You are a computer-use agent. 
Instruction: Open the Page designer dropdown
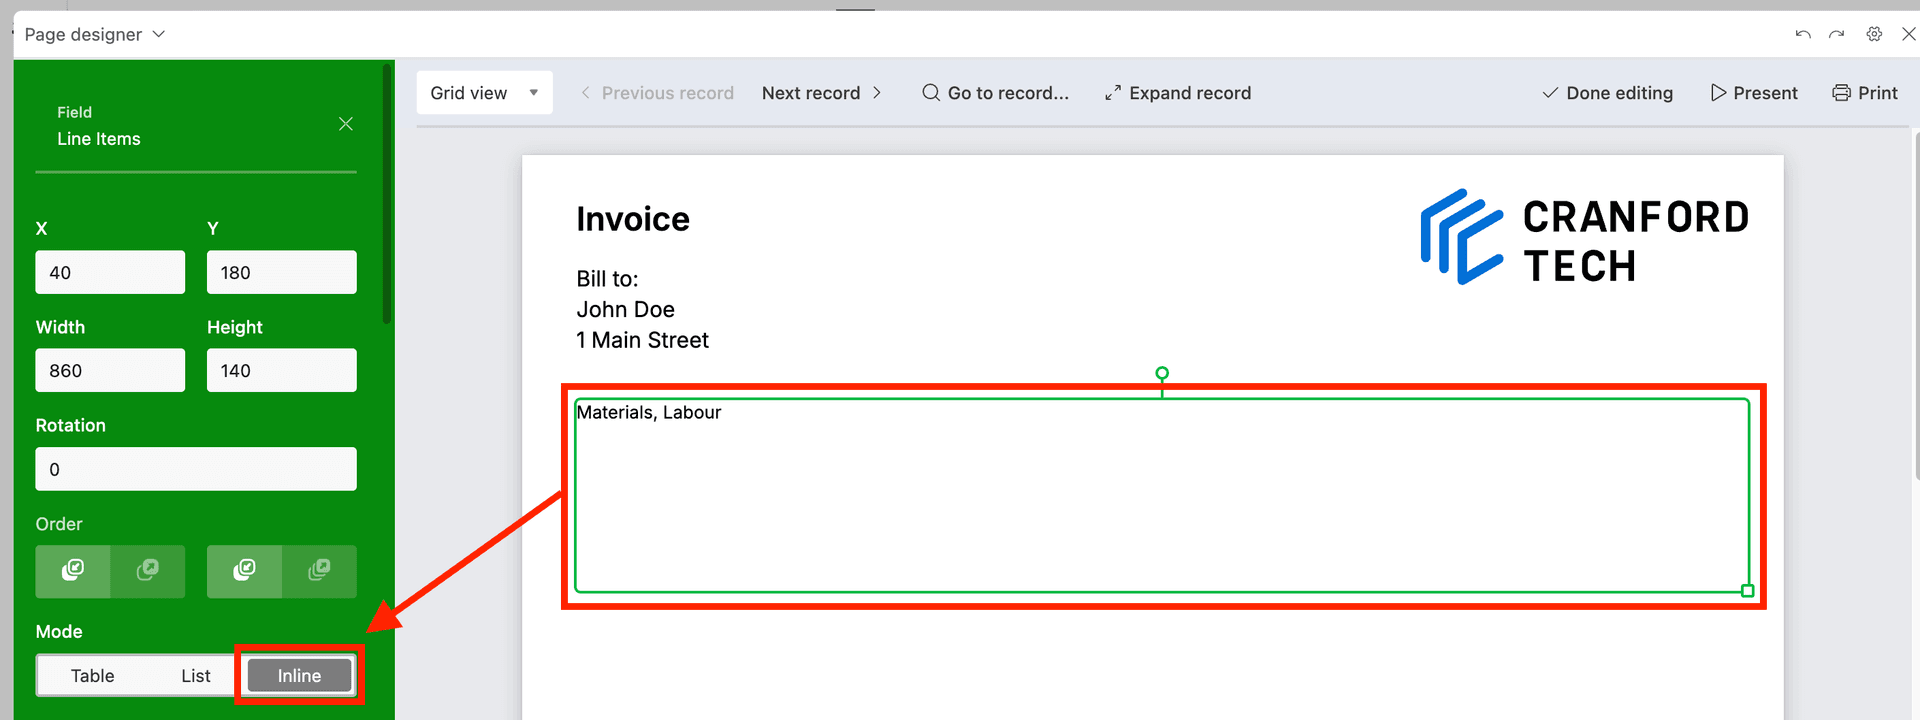tap(95, 34)
